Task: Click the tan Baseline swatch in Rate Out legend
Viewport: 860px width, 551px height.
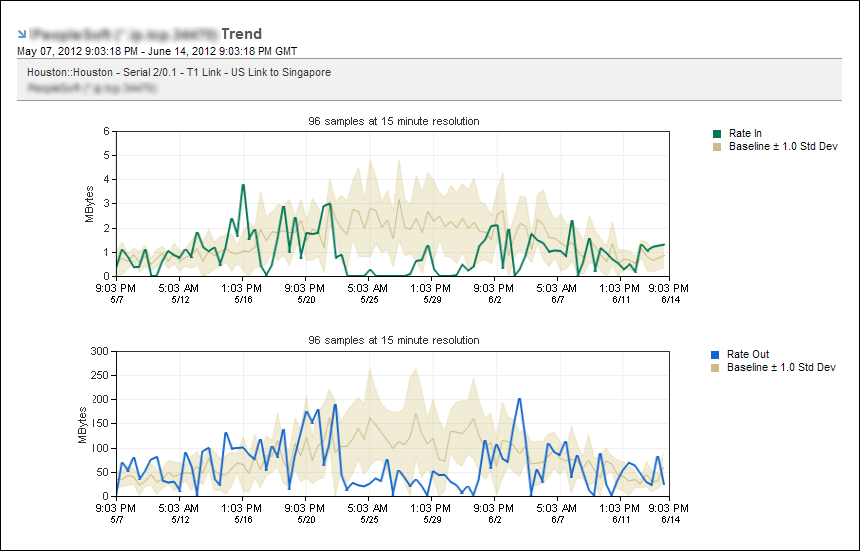Action: tap(716, 367)
